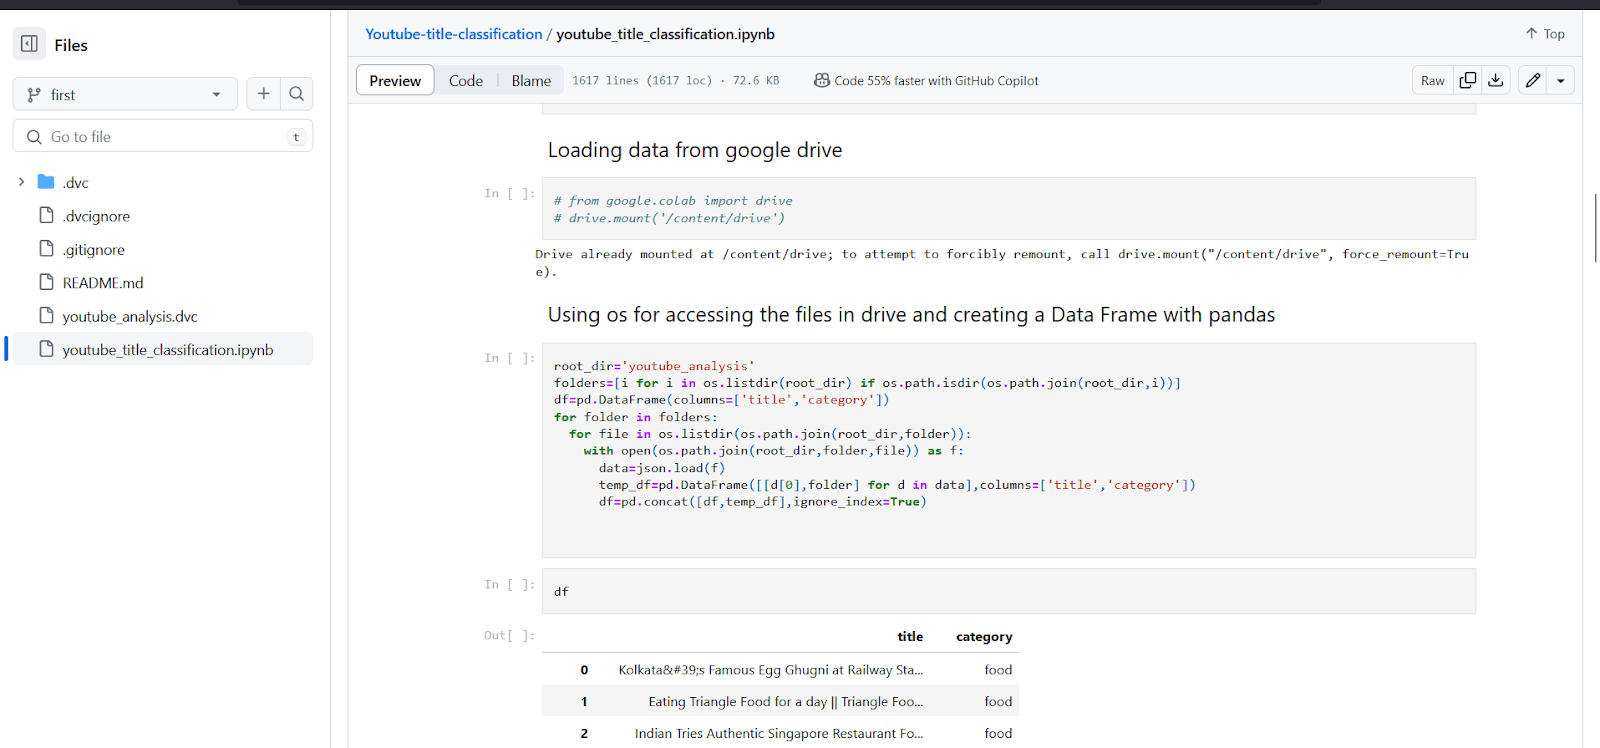Click the 'df' code cell
Image resolution: width=1600 pixels, height=748 pixels.
point(1009,591)
